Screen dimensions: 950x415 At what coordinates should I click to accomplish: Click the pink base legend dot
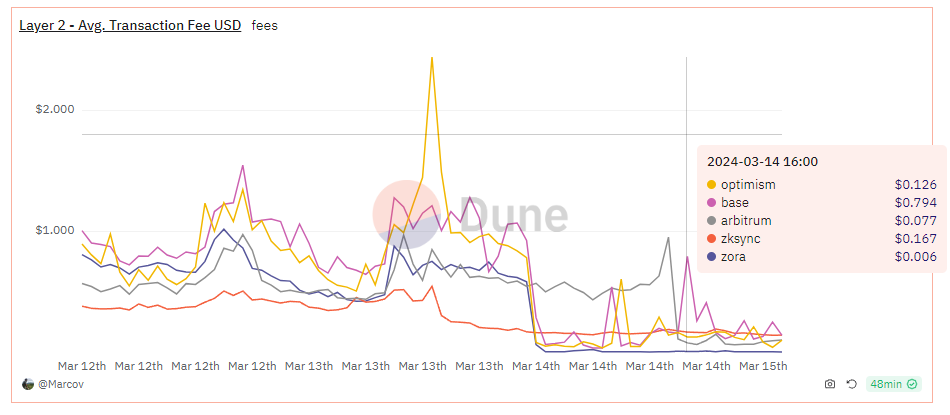point(711,203)
